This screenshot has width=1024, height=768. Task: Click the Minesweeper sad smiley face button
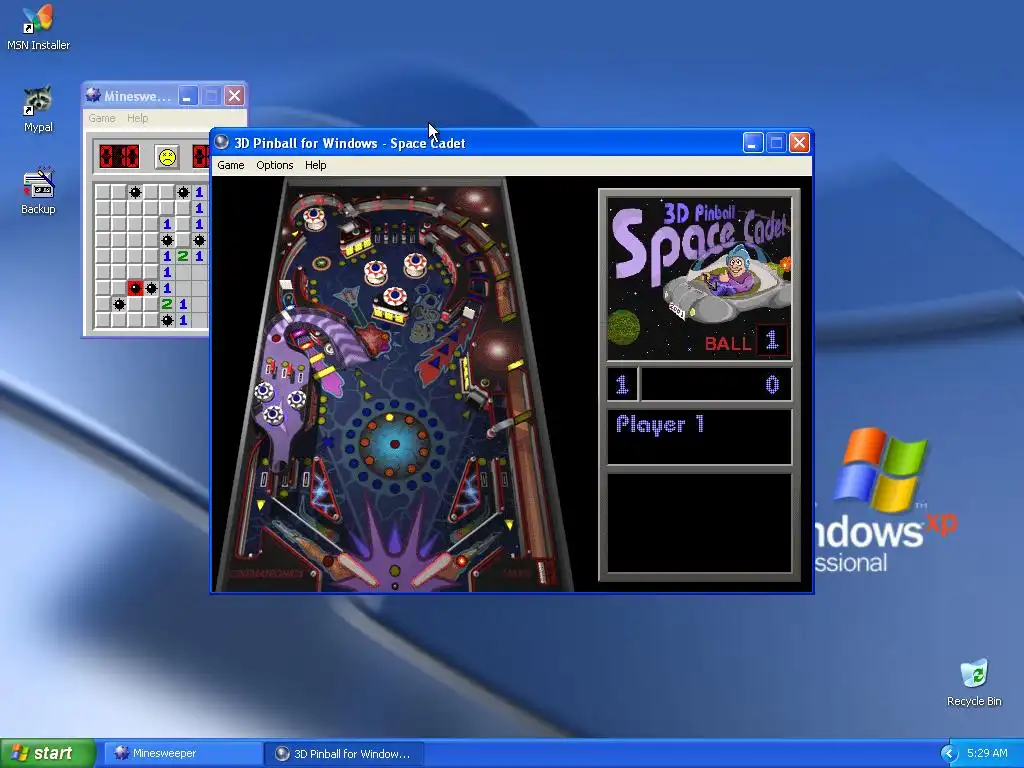click(x=167, y=157)
